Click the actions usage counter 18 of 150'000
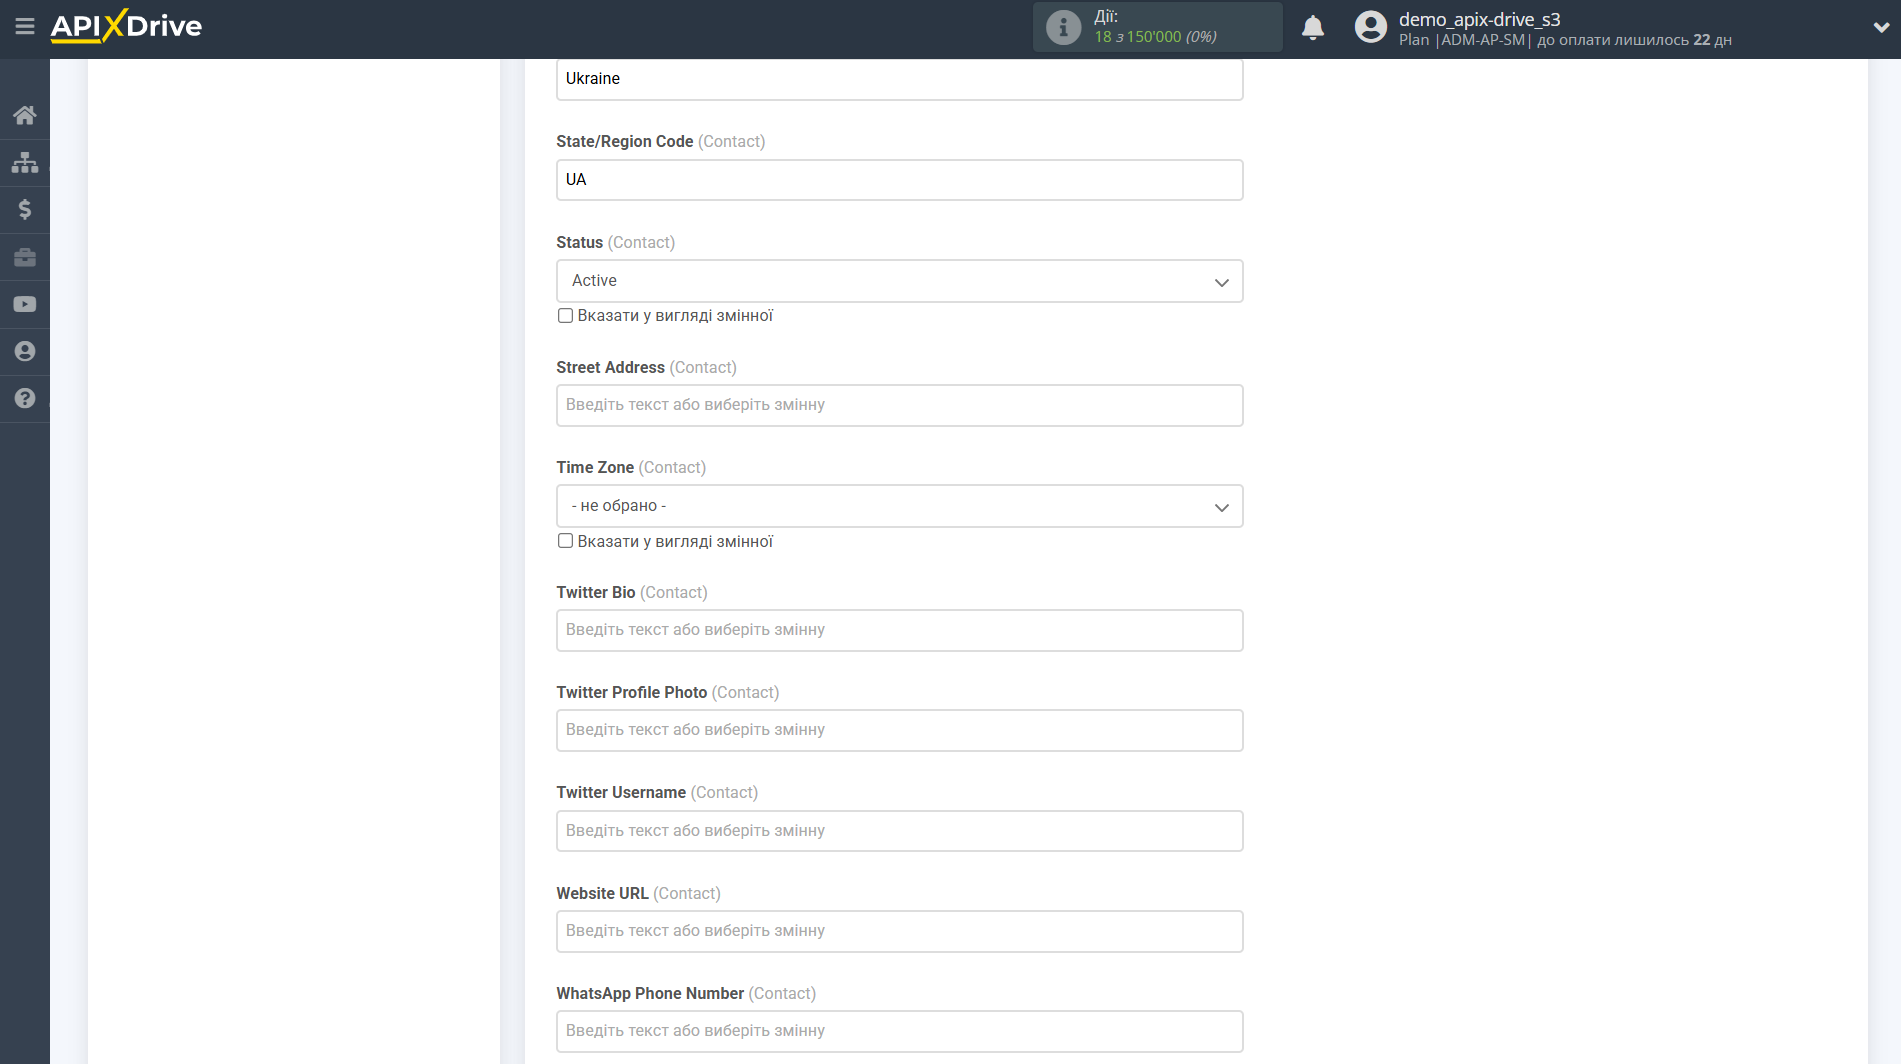Viewport: 1901px width, 1064px height. [1155, 37]
